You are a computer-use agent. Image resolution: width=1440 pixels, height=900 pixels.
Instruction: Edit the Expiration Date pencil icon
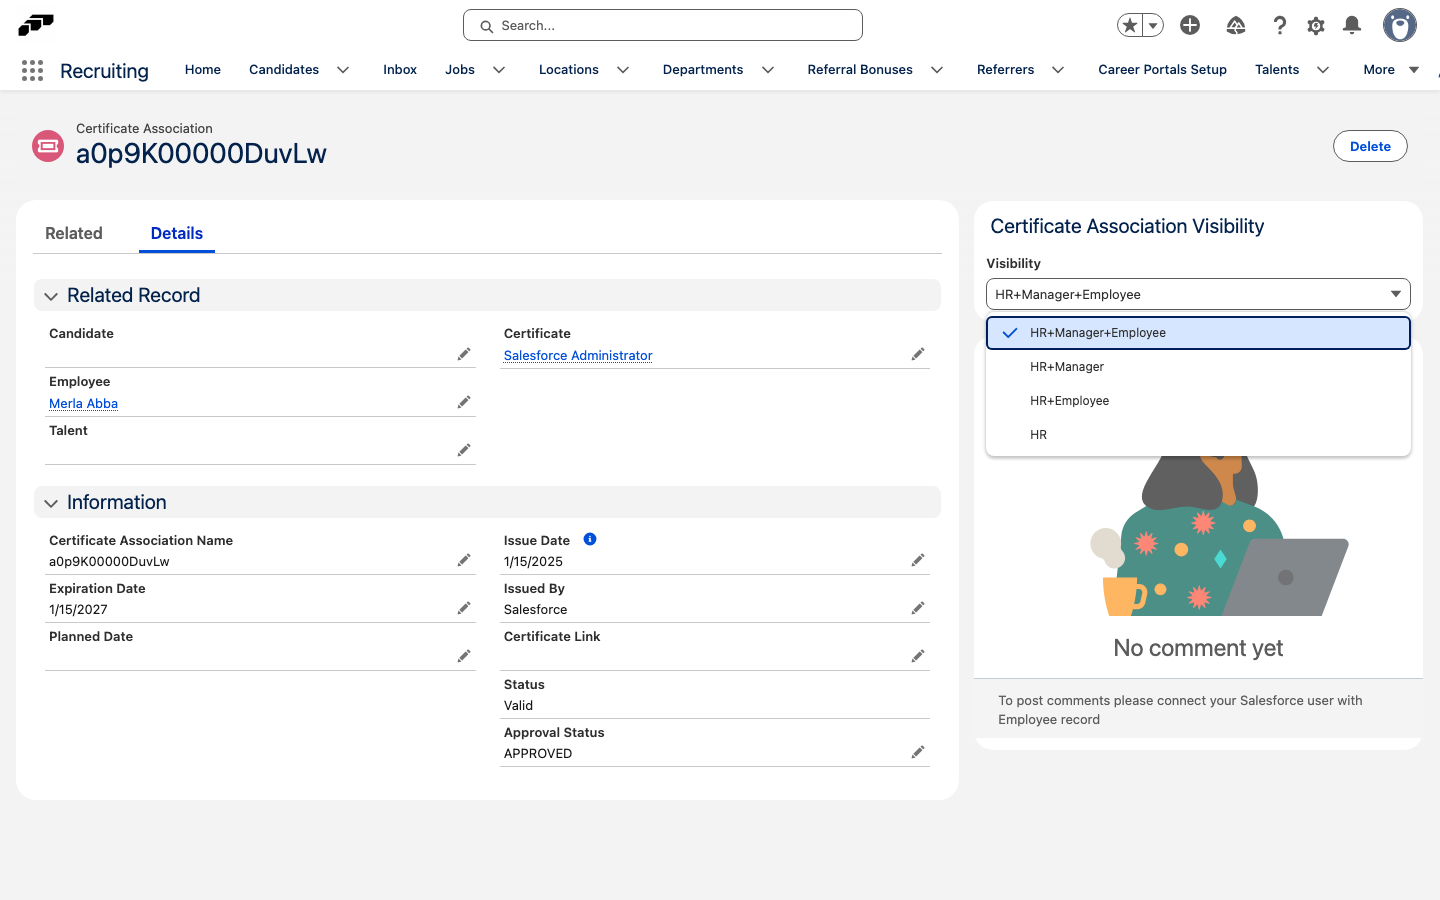tap(464, 608)
